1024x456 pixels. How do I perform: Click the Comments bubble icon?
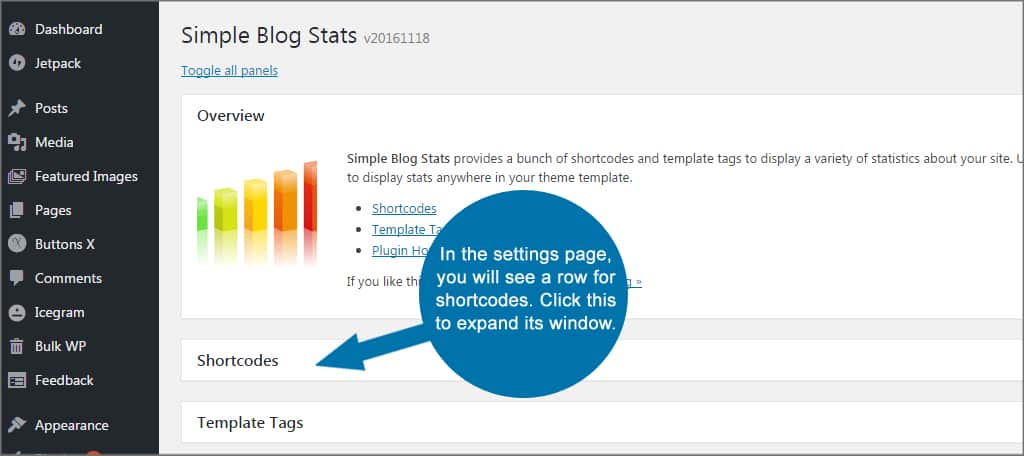pyautogui.click(x=16, y=278)
